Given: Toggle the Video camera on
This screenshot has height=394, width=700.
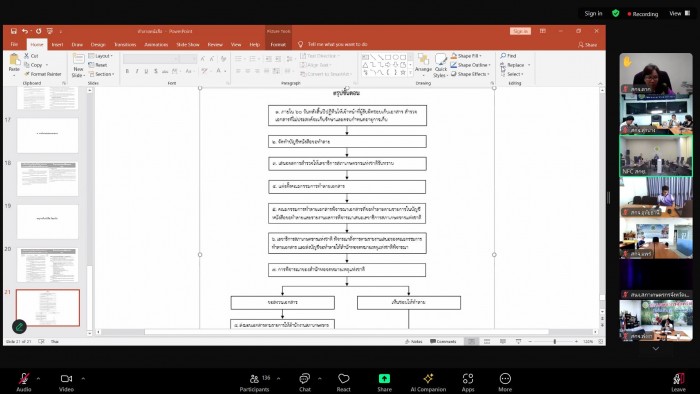Looking at the screenshot, I should point(66,378).
